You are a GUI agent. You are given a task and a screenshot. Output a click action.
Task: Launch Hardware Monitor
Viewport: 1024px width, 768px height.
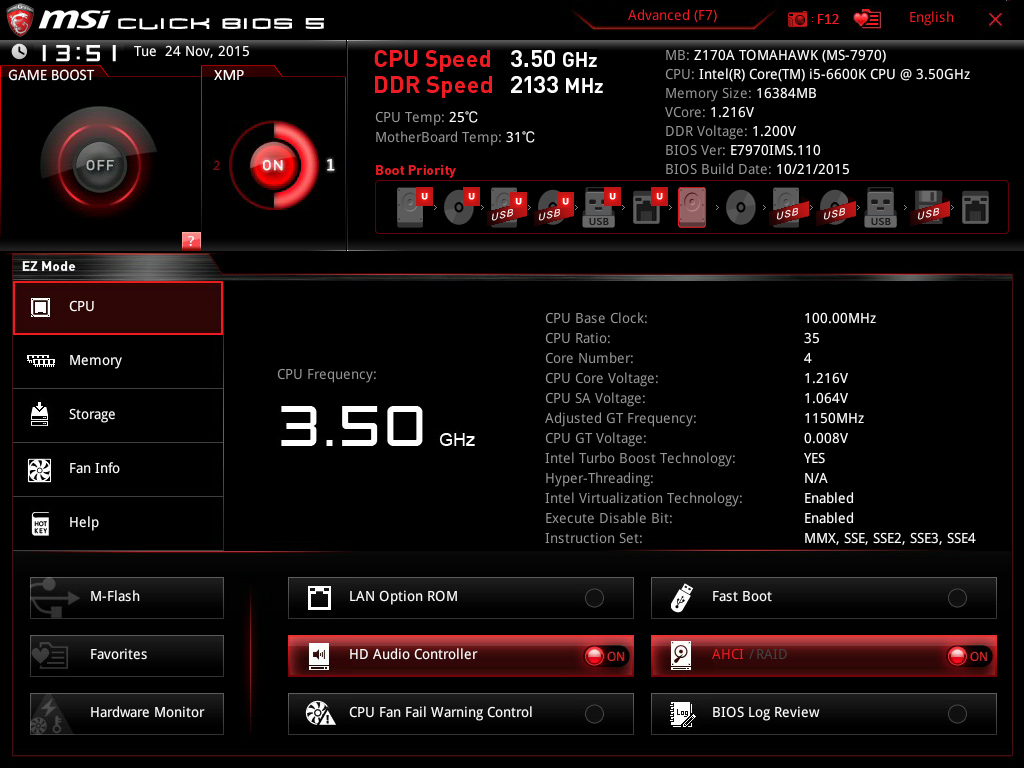[x=127, y=714]
